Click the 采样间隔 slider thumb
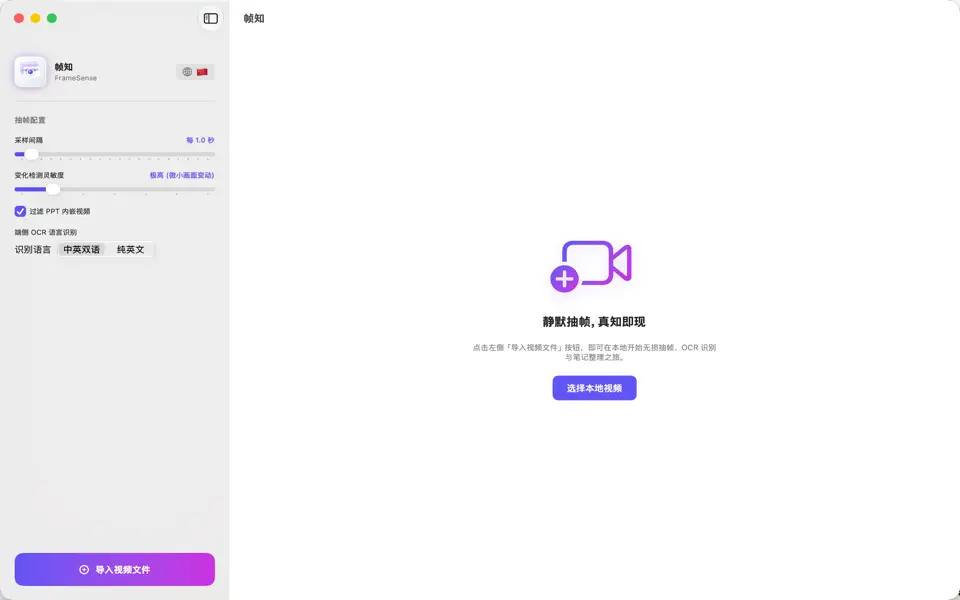This screenshot has height=600, width=960. tap(31, 154)
